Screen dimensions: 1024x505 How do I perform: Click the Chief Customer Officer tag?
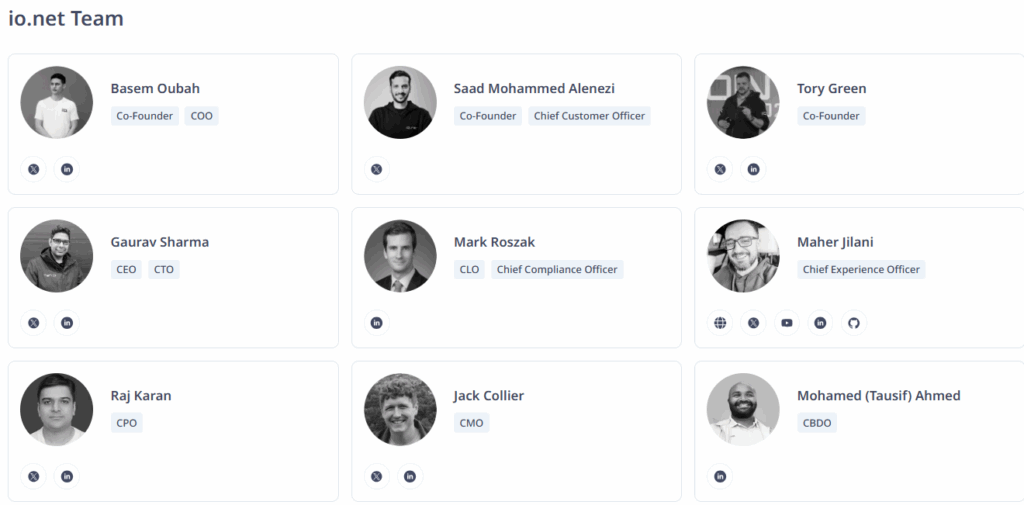[x=589, y=116]
